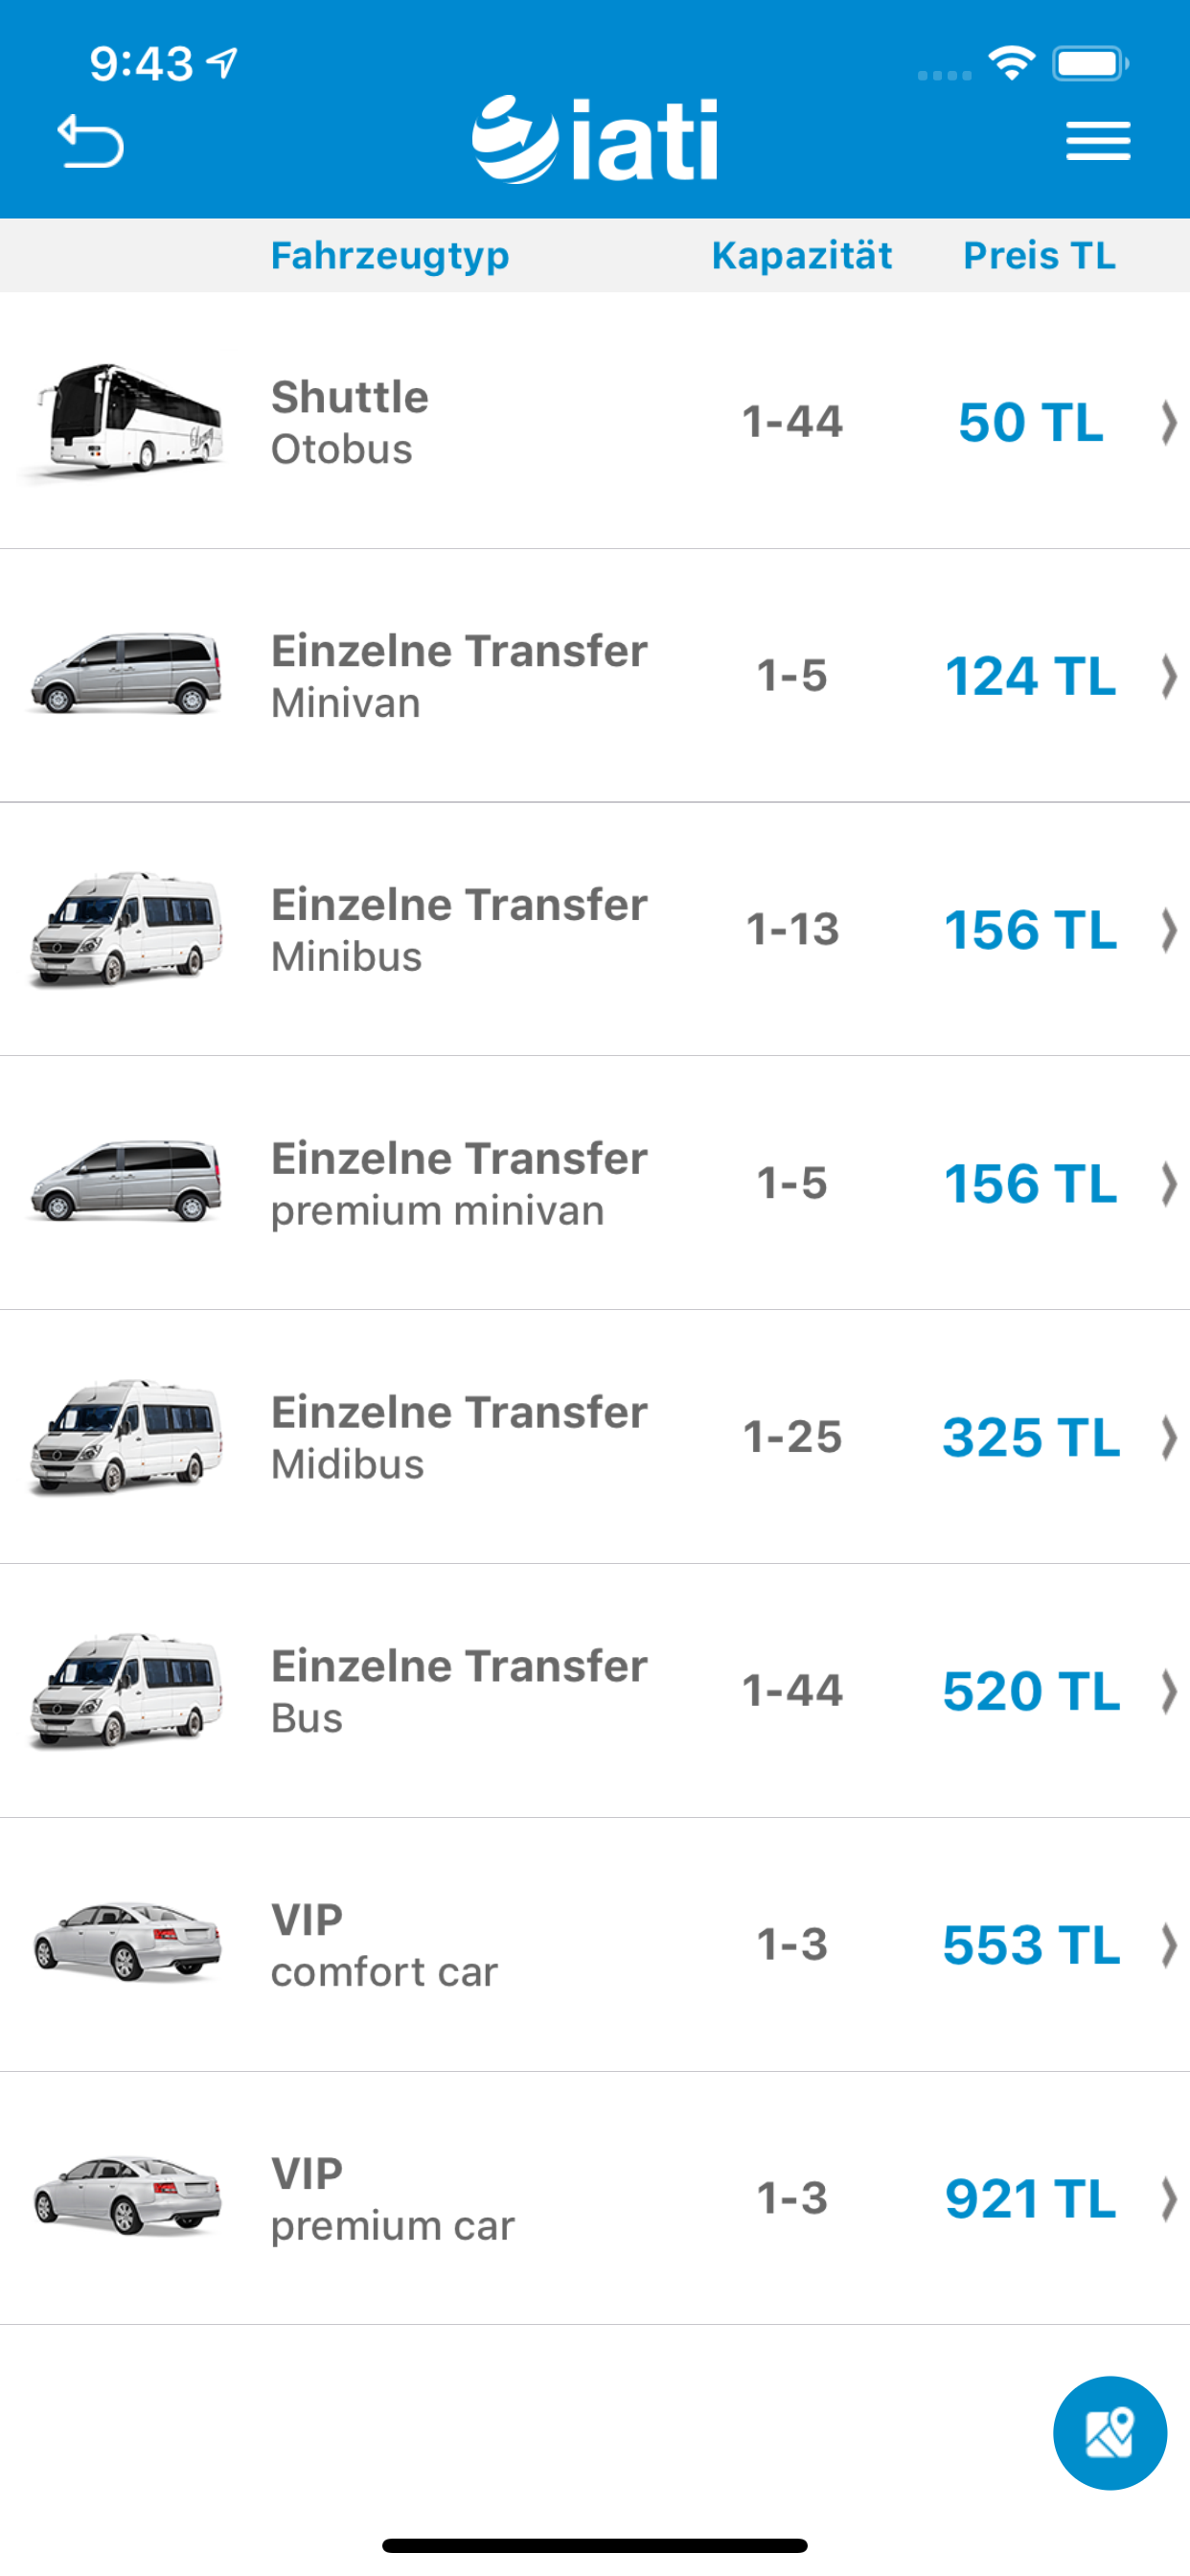Tap the Midibus vehicle image
1190x2576 pixels.
click(x=126, y=1437)
